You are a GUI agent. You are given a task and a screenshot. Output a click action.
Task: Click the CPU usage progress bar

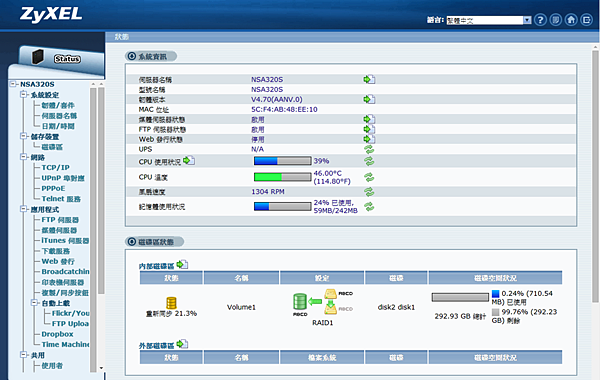click(282, 161)
